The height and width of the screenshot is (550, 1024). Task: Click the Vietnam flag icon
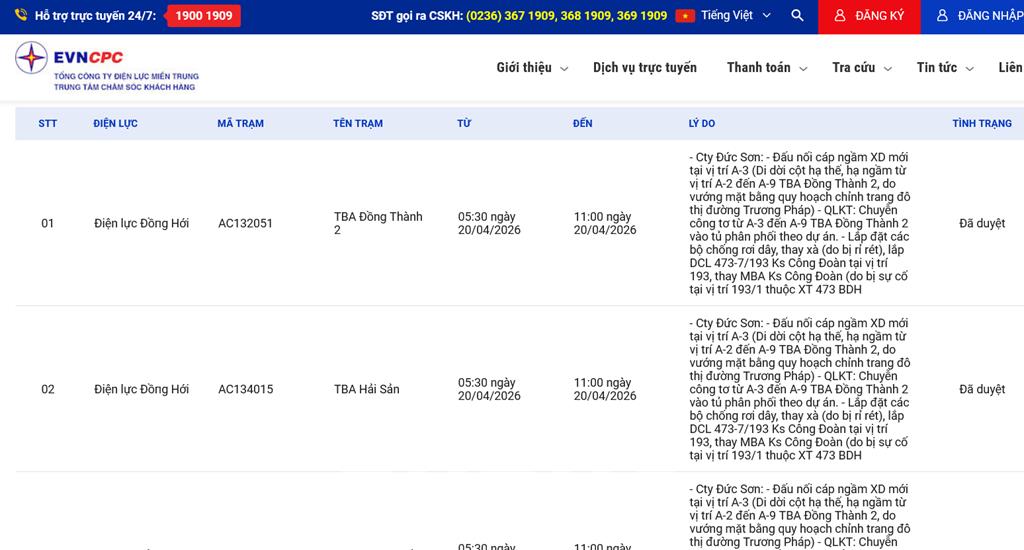coord(685,16)
